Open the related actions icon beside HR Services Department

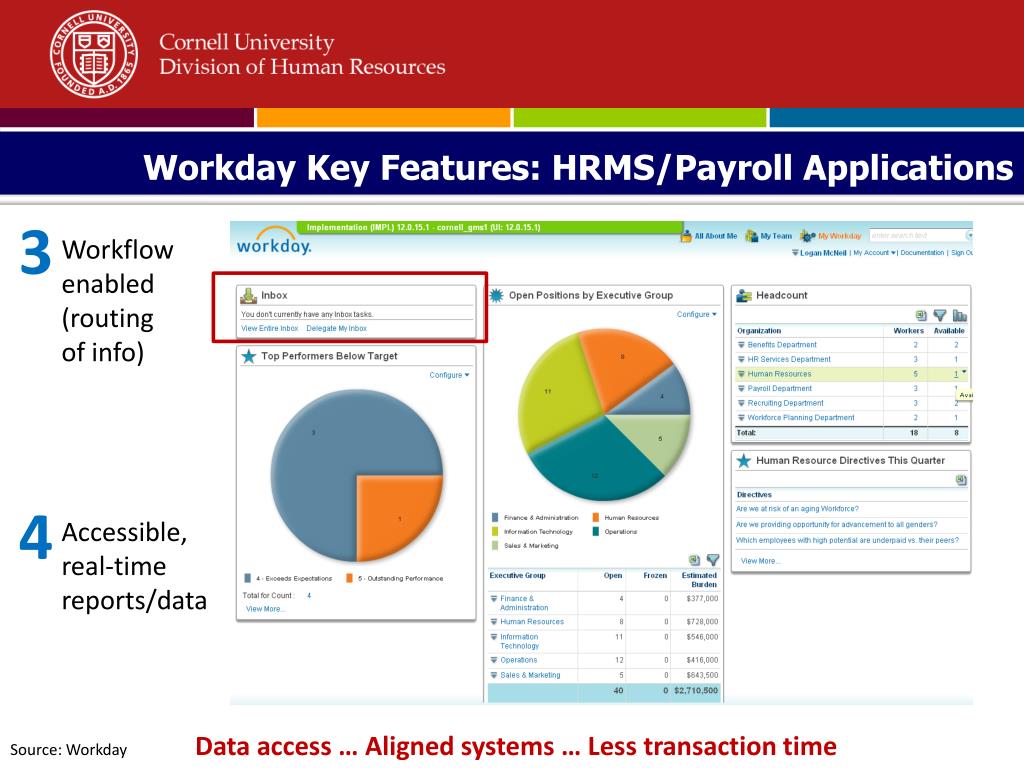[741, 359]
